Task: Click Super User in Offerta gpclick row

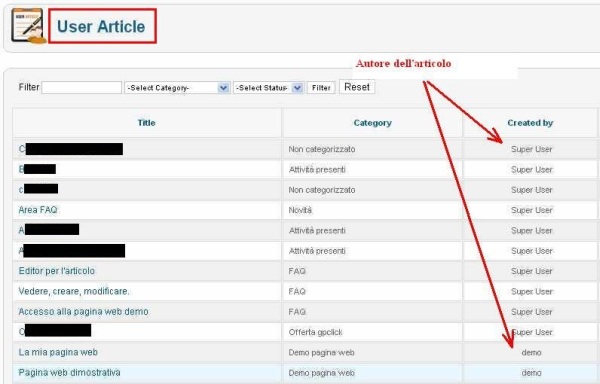Action: [532, 332]
